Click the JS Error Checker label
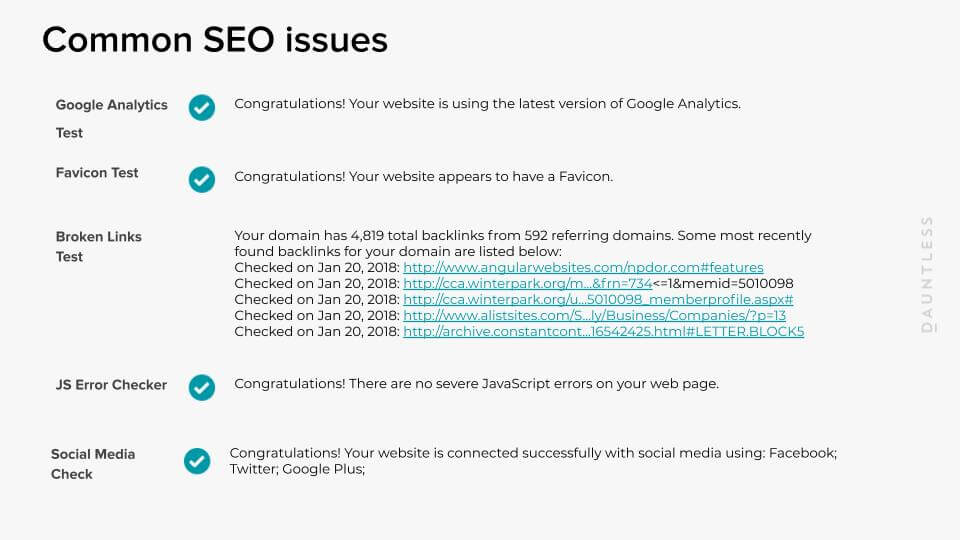Screen dimensions: 960x540 point(111,385)
